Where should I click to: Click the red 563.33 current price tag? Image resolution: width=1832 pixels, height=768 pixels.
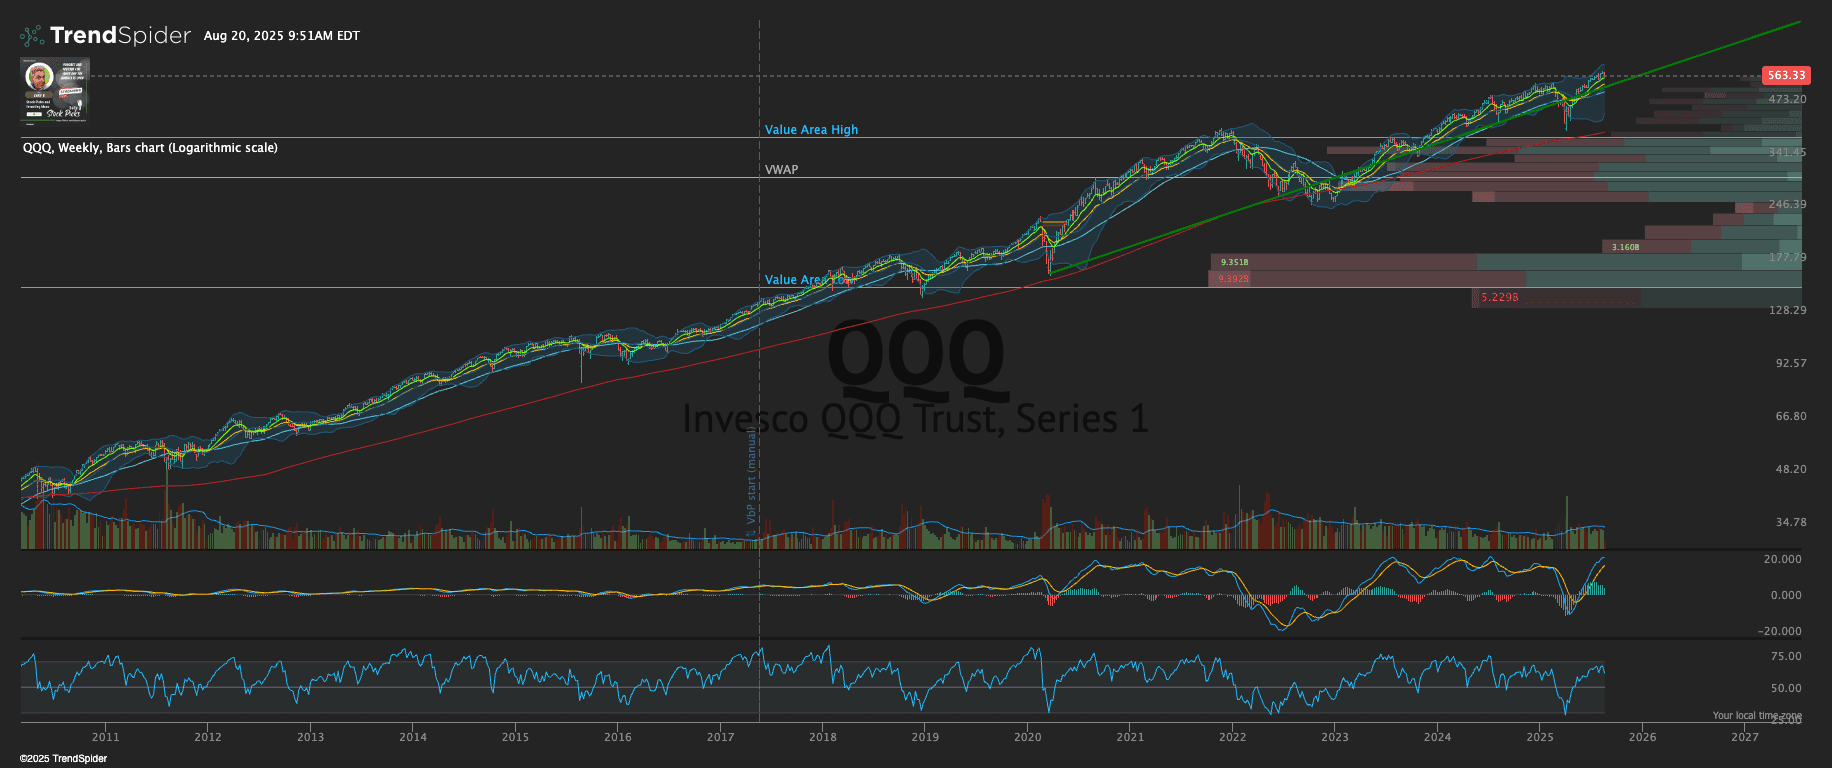click(1786, 75)
